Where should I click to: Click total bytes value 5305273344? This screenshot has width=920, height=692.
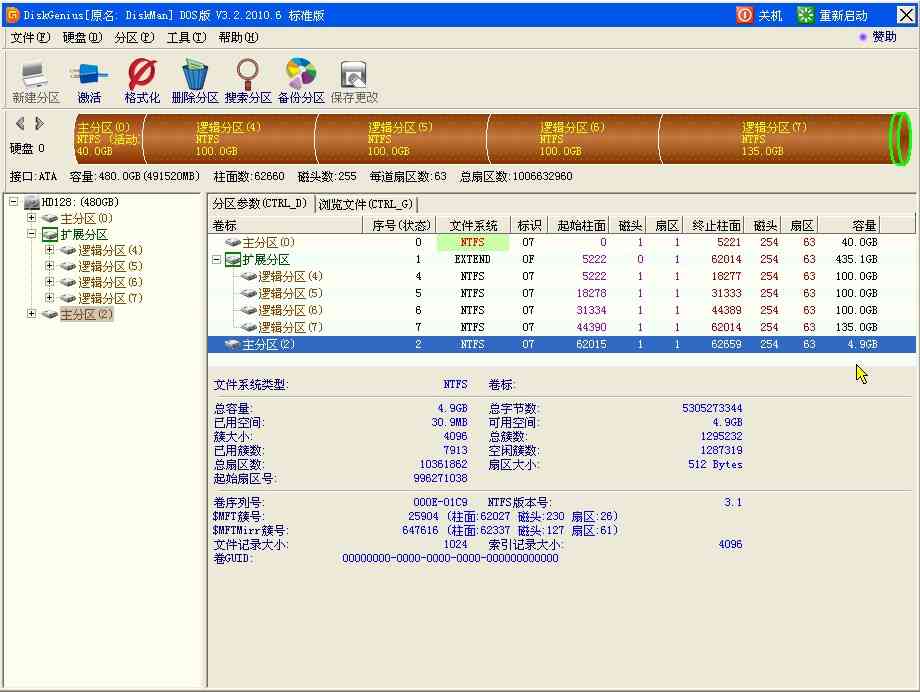click(x=712, y=409)
